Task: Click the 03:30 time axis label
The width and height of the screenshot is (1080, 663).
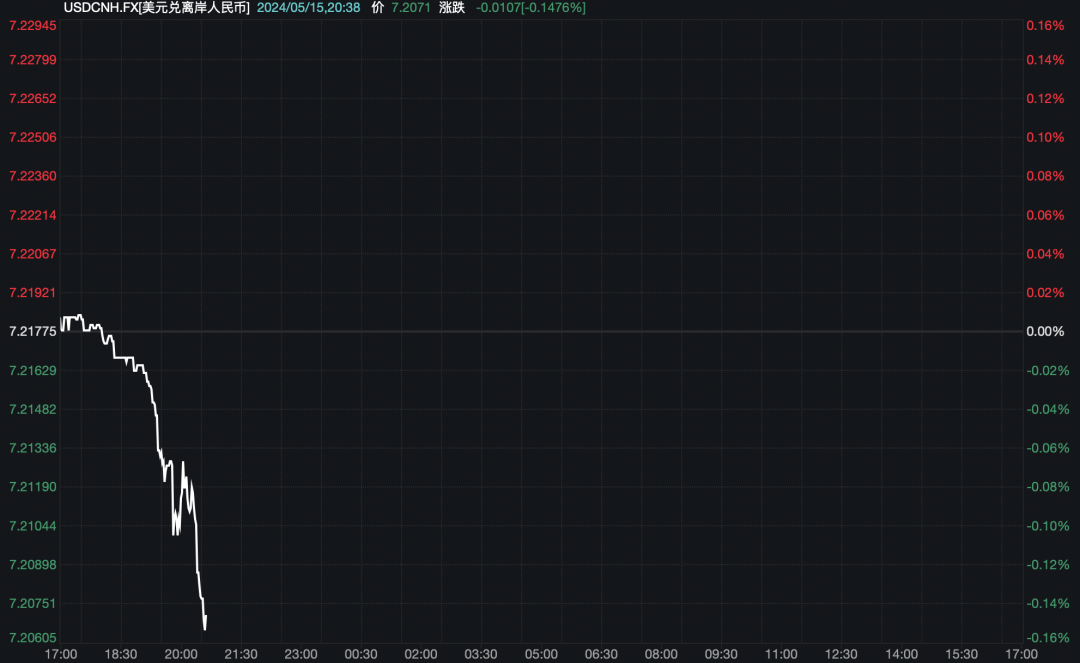Action: [x=481, y=654]
